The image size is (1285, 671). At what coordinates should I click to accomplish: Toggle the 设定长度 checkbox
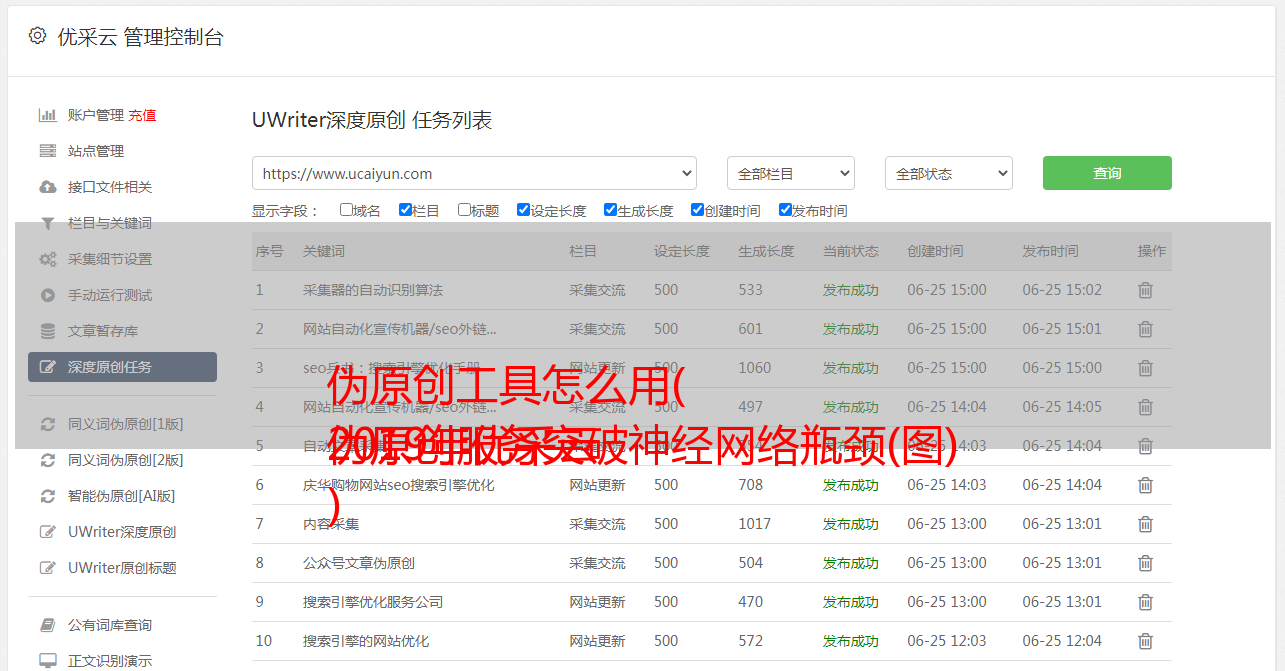click(x=523, y=210)
